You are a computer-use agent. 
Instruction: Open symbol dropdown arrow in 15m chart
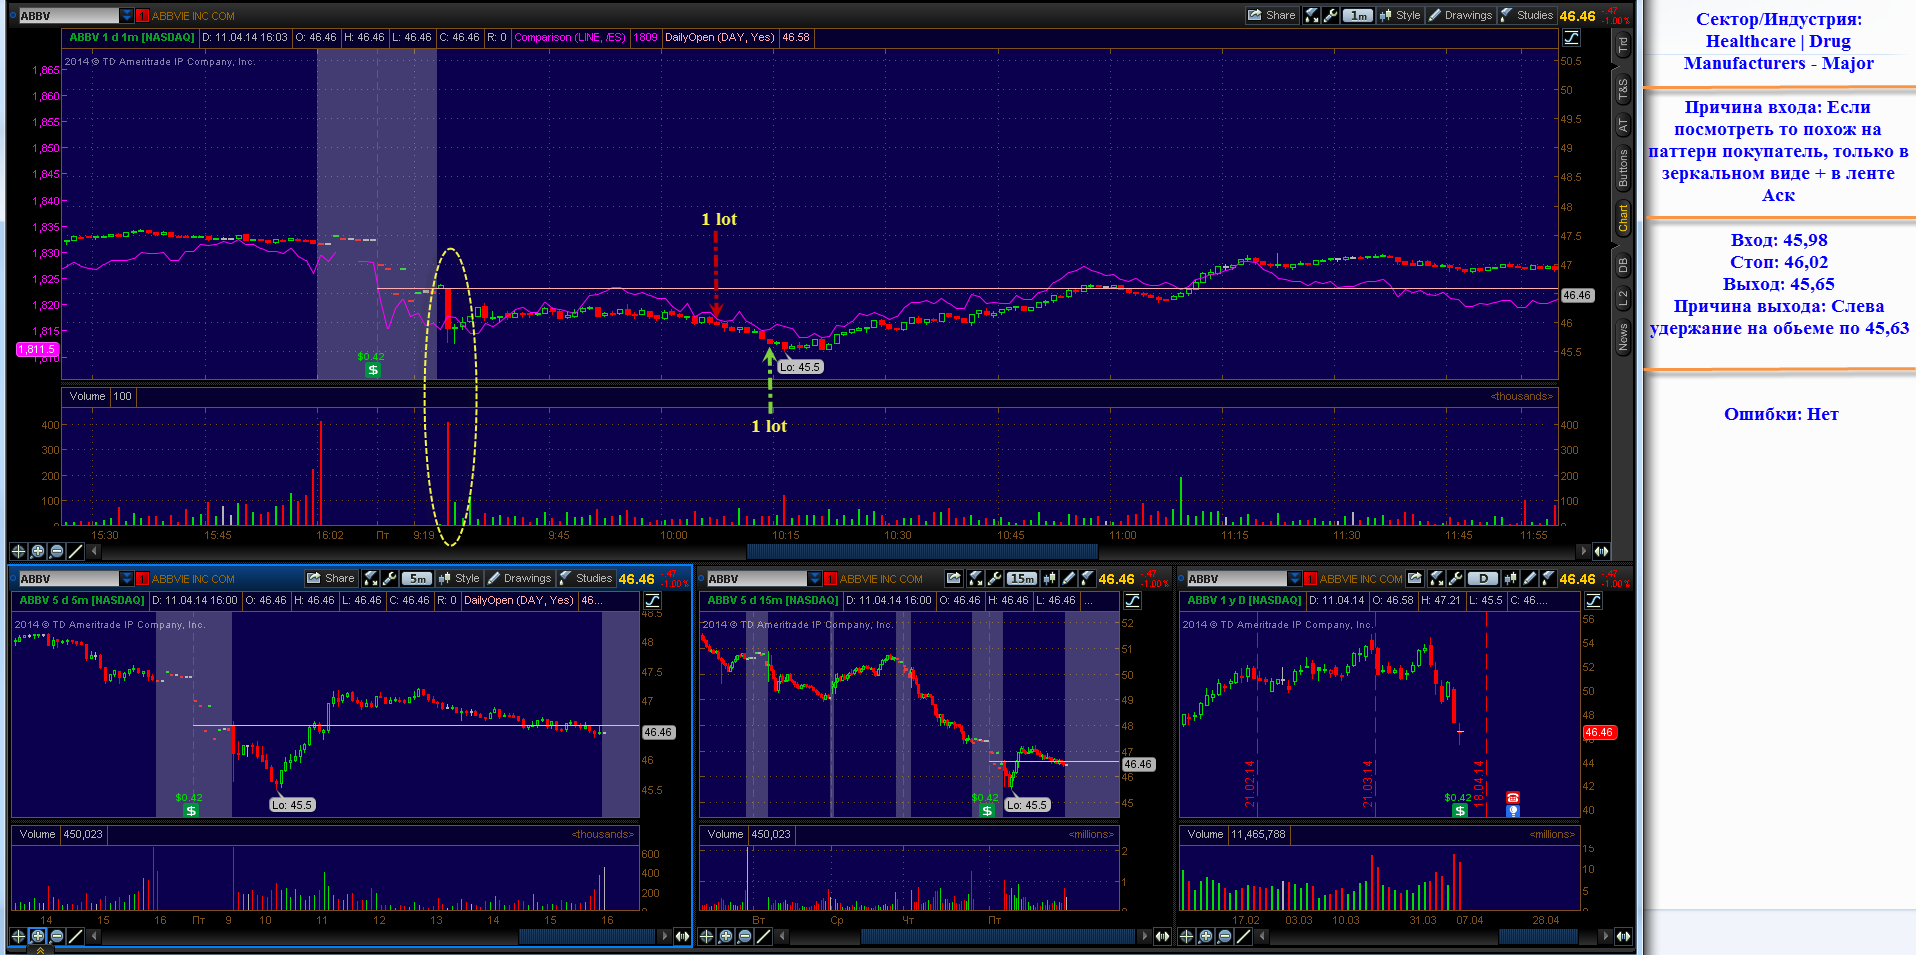pyautogui.click(x=815, y=579)
